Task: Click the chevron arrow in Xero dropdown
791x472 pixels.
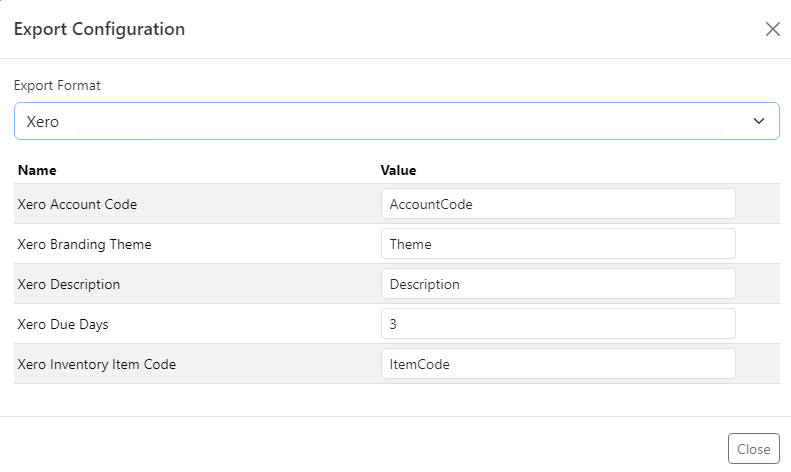Action: point(759,121)
